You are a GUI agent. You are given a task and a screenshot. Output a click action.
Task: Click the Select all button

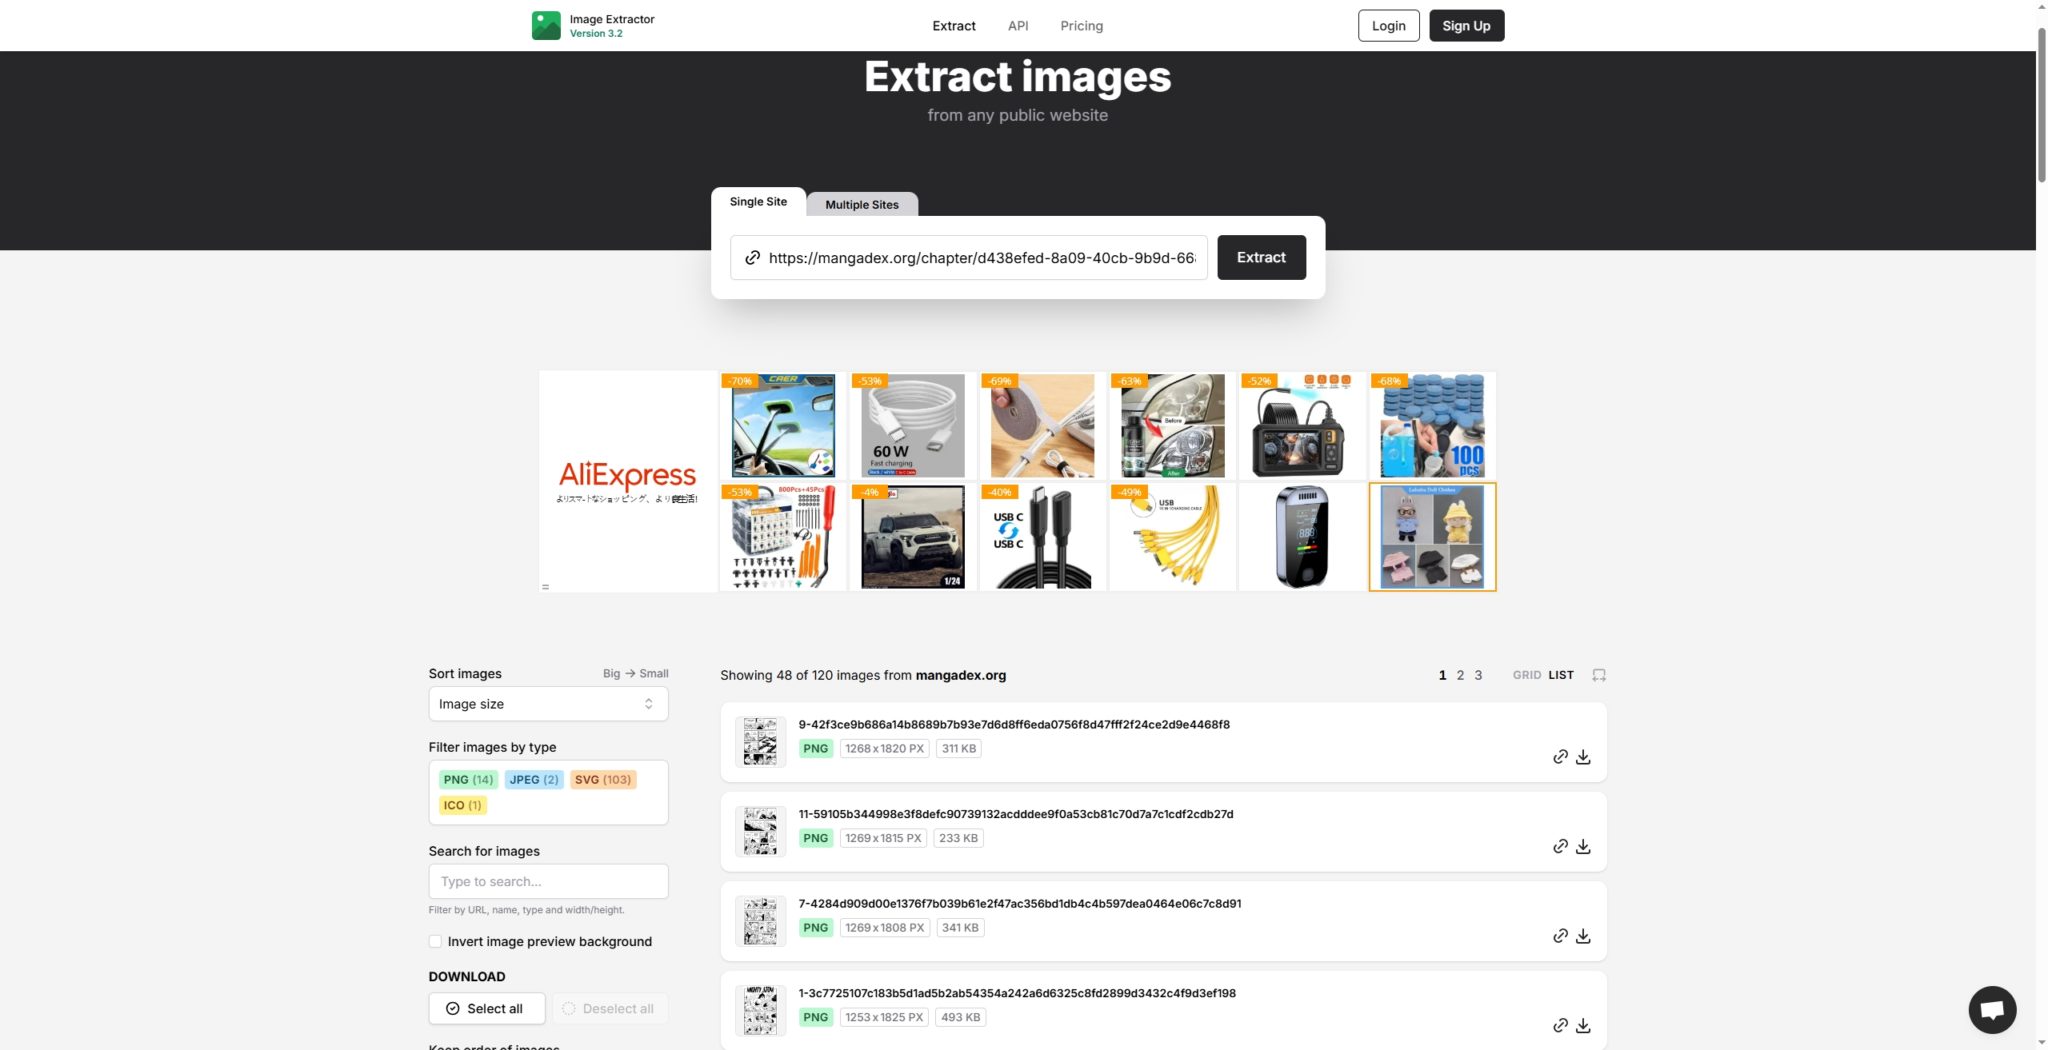tap(486, 1008)
